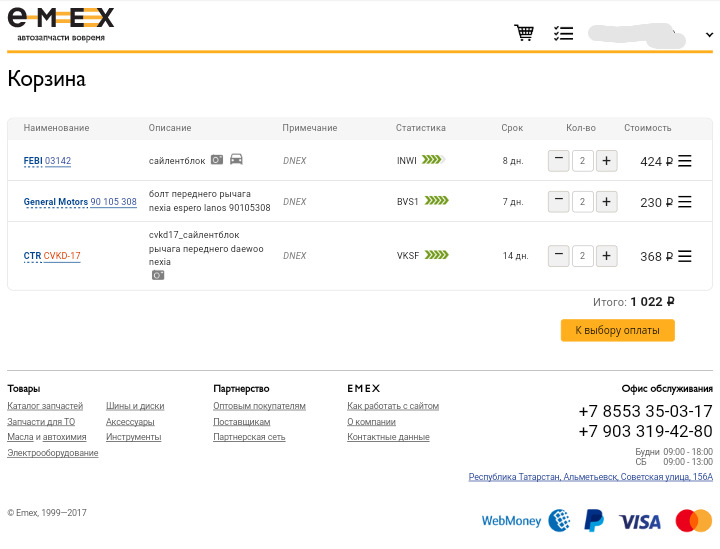Screen dimensions: 720x549
Task: Click phone number +7 903 319-42-80
Action: point(646,431)
